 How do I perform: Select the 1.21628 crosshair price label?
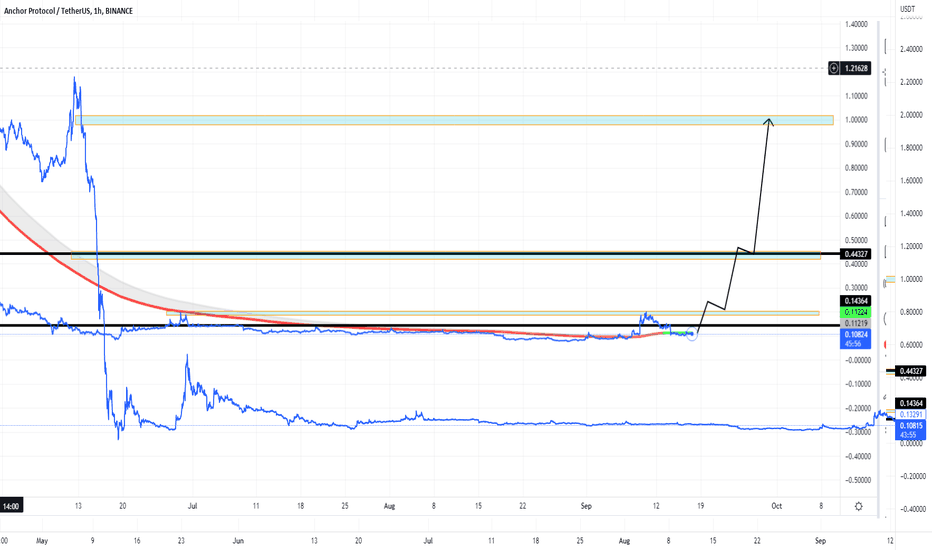point(856,68)
